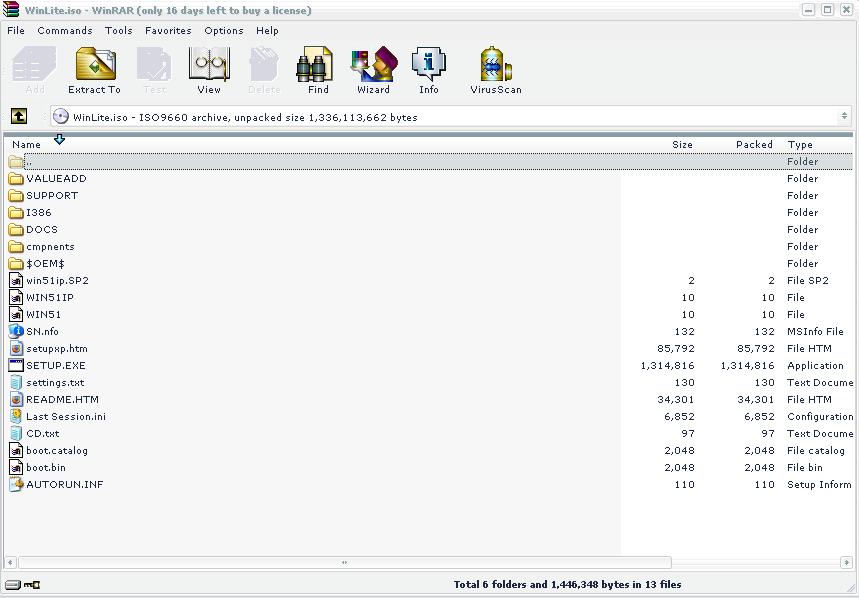Click the scrollbar right arrow
This screenshot has height=598, width=859.
pyautogui.click(x=846, y=562)
